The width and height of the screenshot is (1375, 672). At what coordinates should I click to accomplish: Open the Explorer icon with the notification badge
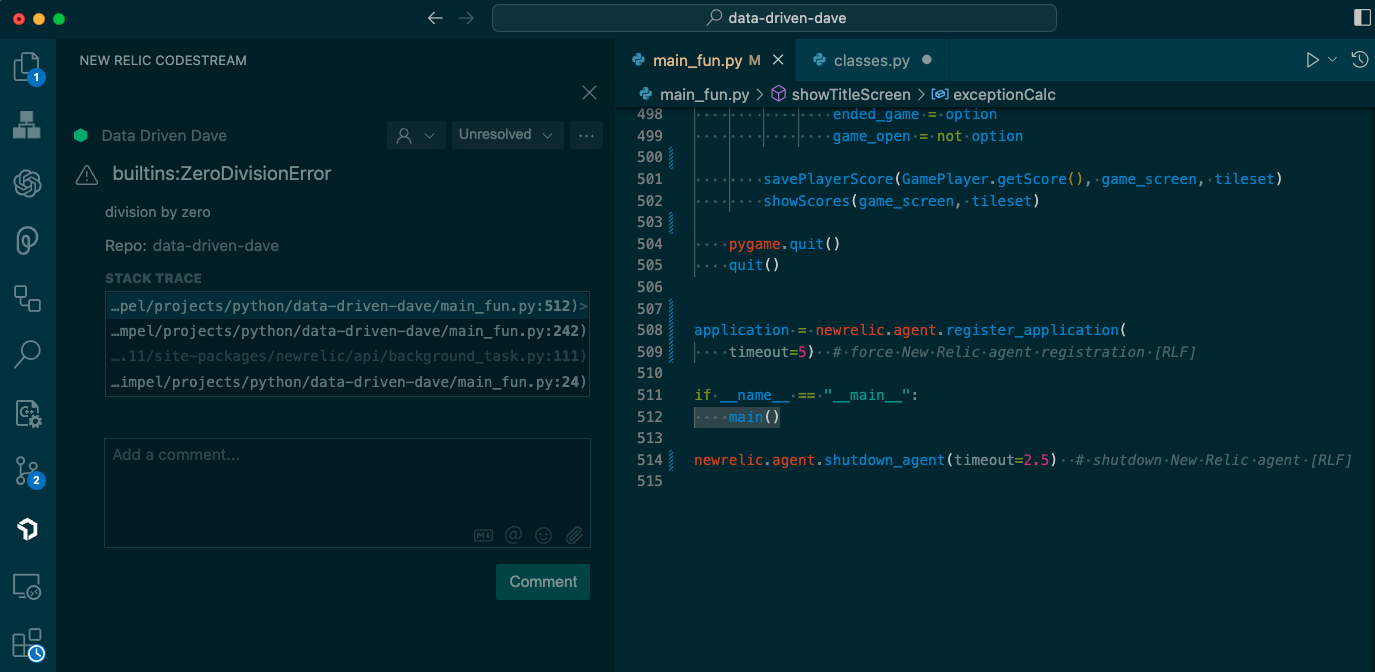click(x=27, y=67)
